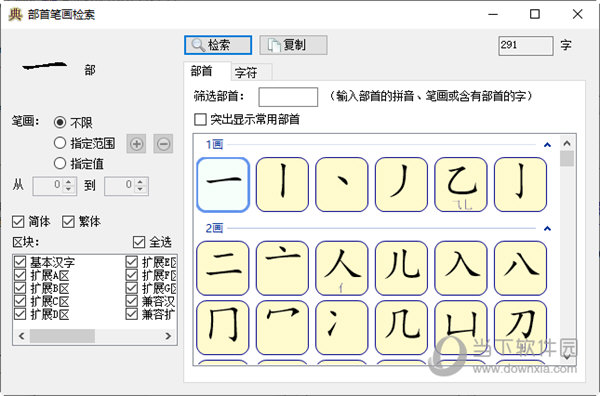Close the 部首笔画检索 window
Image resolution: width=600 pixels, height=396 pixels.
(577, 15)
